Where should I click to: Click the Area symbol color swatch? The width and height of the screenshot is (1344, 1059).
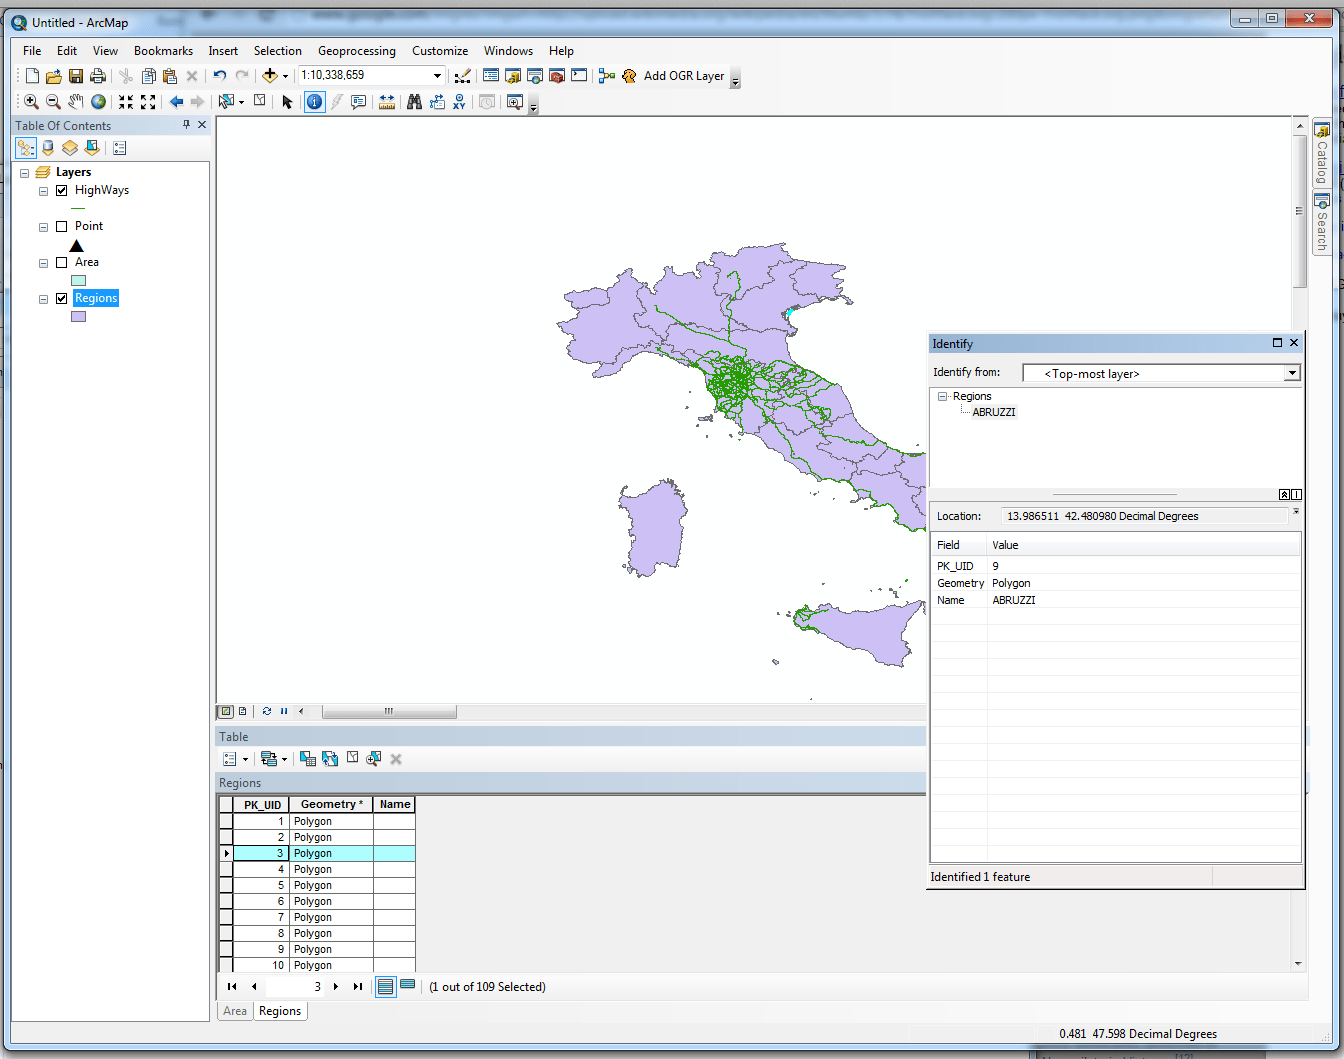[79, 281]
